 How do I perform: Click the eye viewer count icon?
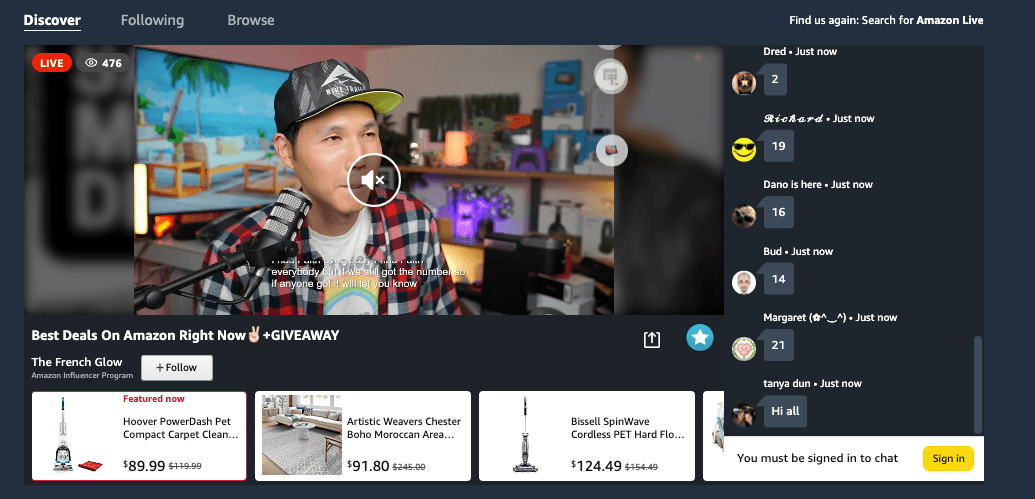pos(92,63)
